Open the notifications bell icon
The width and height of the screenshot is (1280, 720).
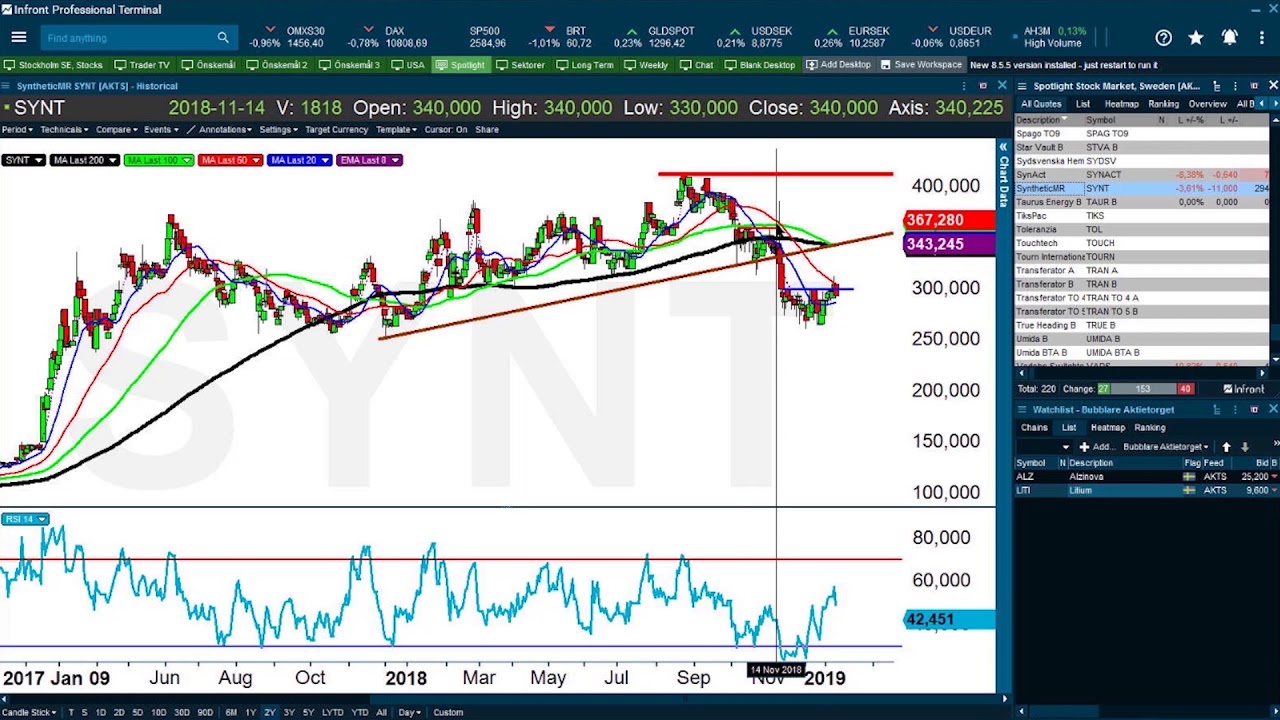tap(1229, 37)
